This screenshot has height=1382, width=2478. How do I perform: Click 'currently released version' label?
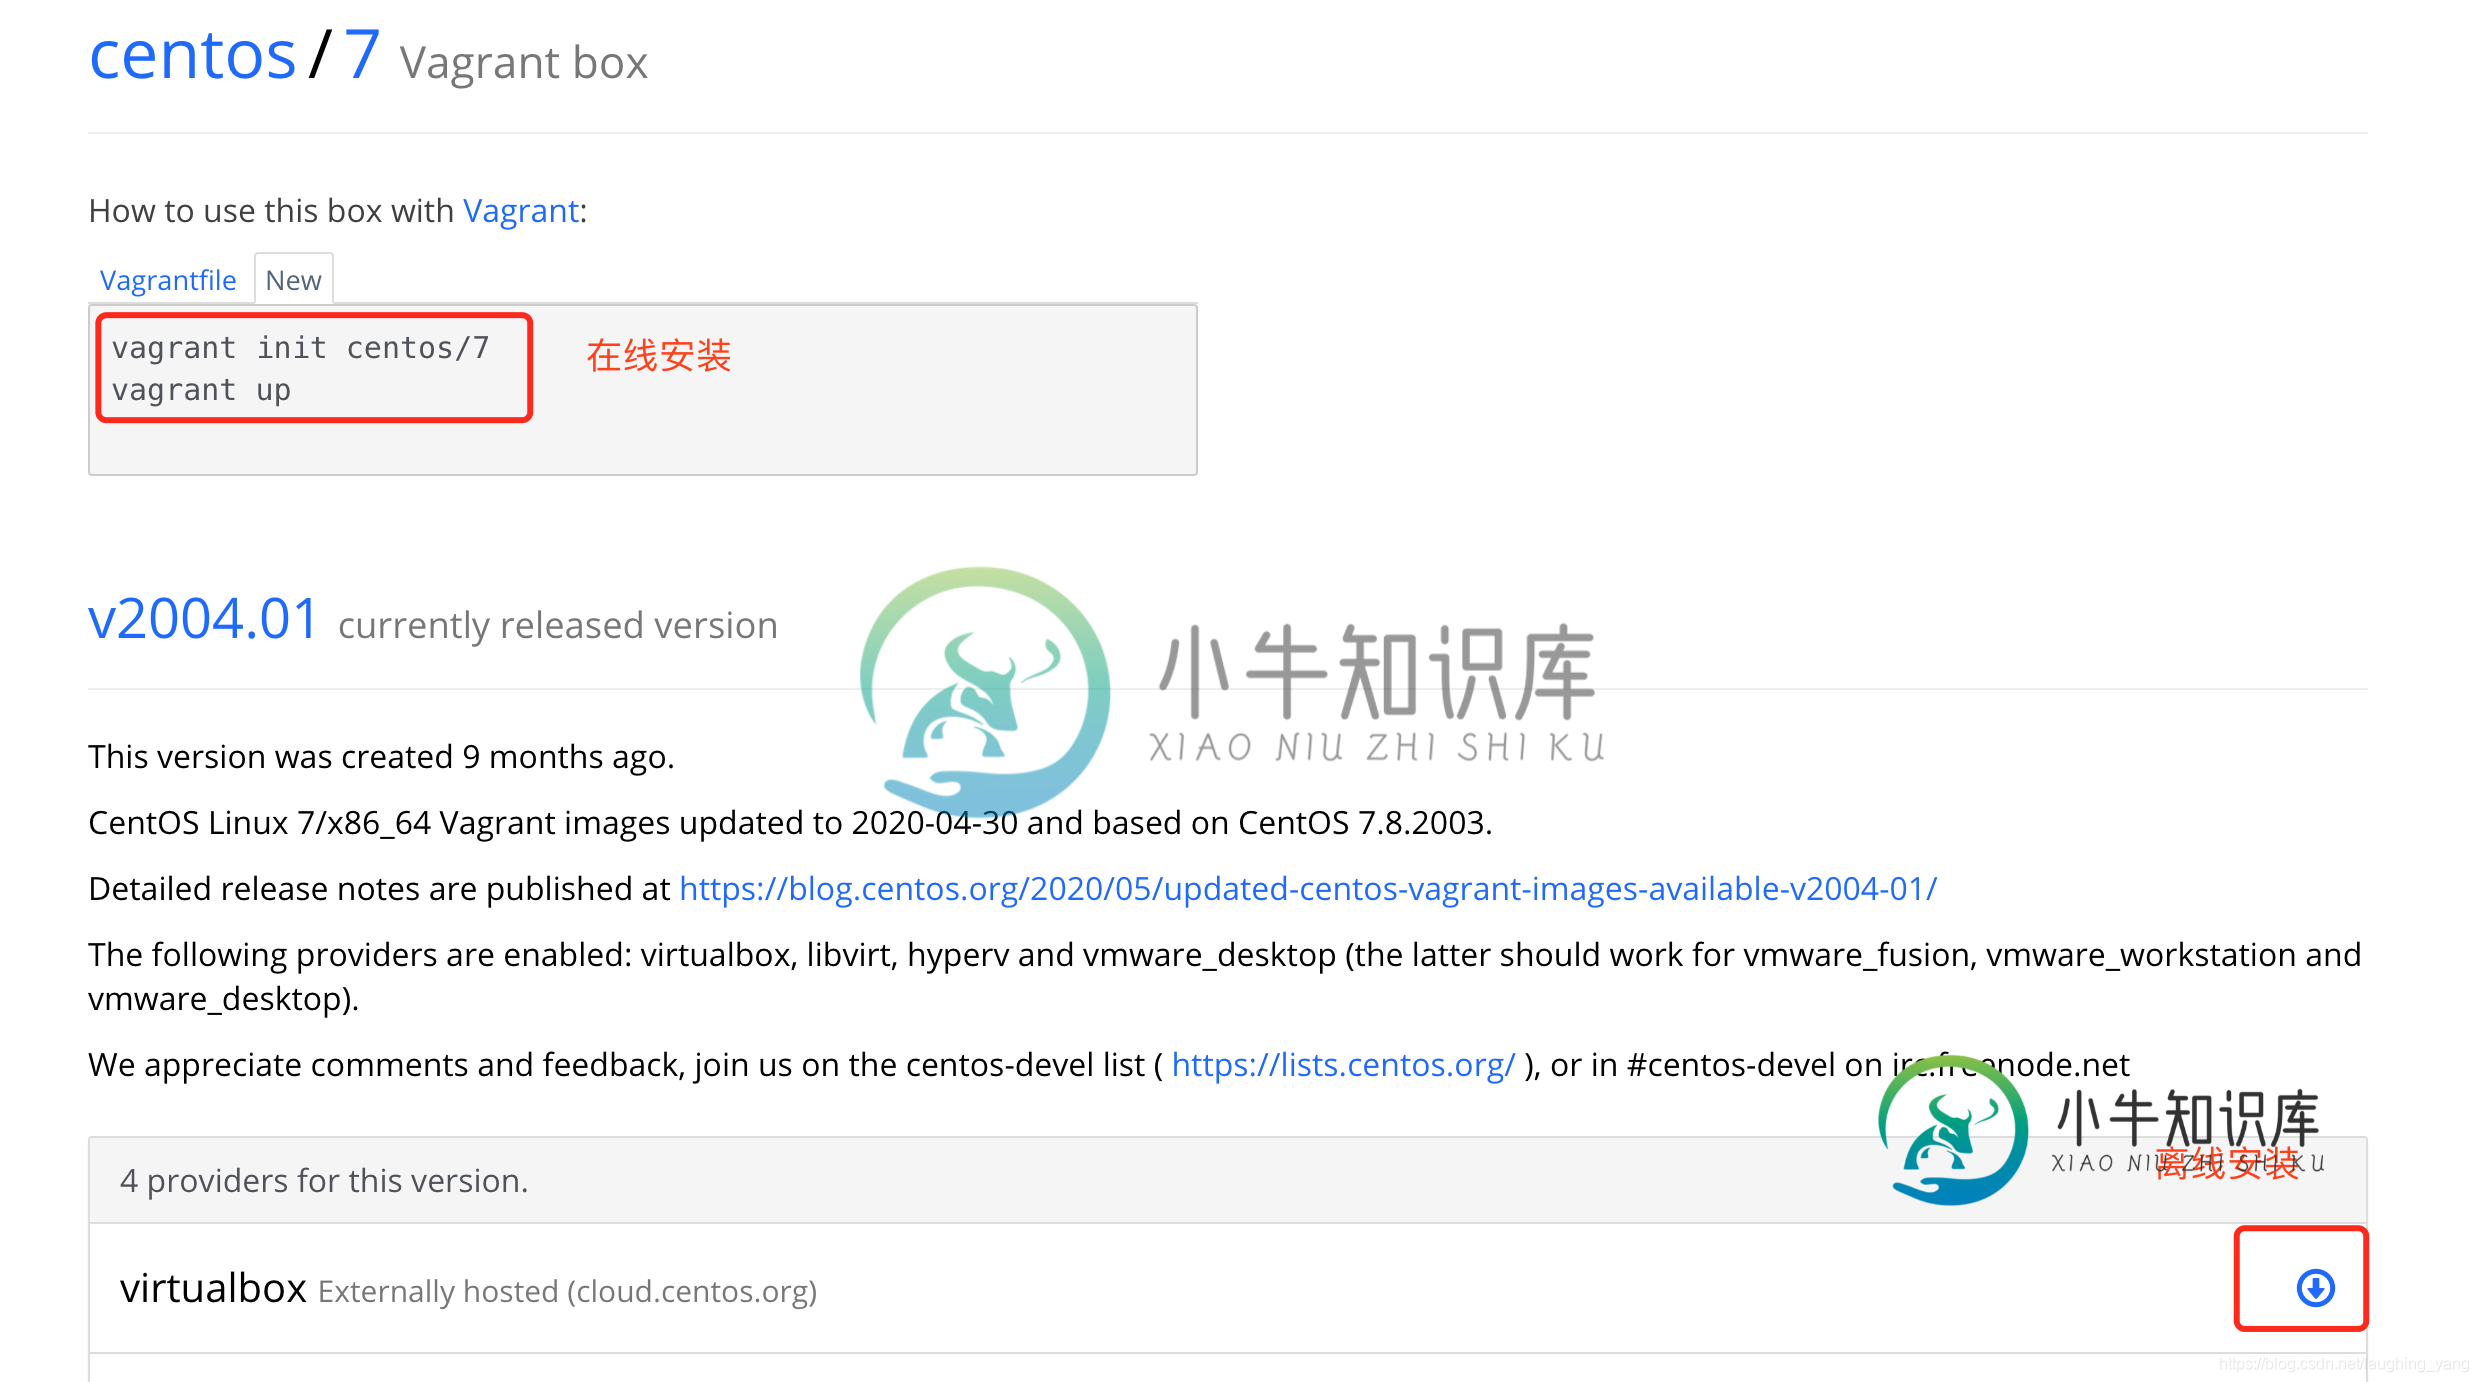point(558,625)
